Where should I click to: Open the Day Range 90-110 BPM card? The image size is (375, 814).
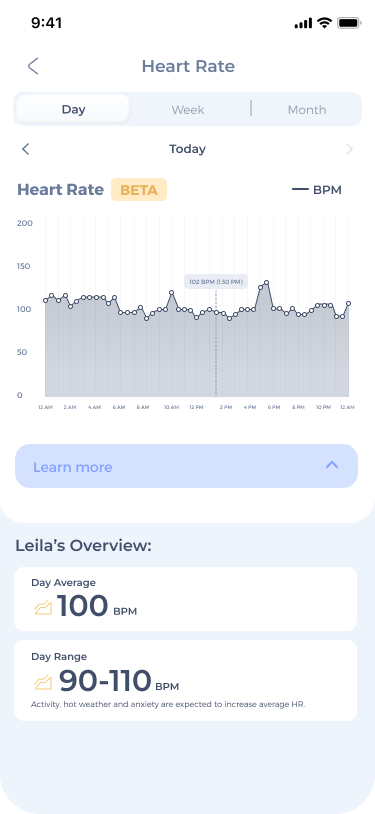(185, 680)
